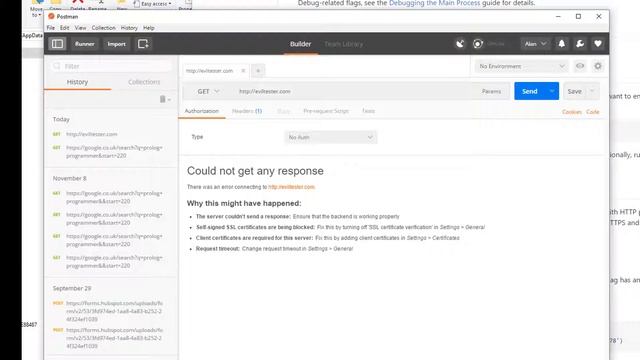Open the GET method dropdown
The image size is (640, 360).
(x=208, y=91)
